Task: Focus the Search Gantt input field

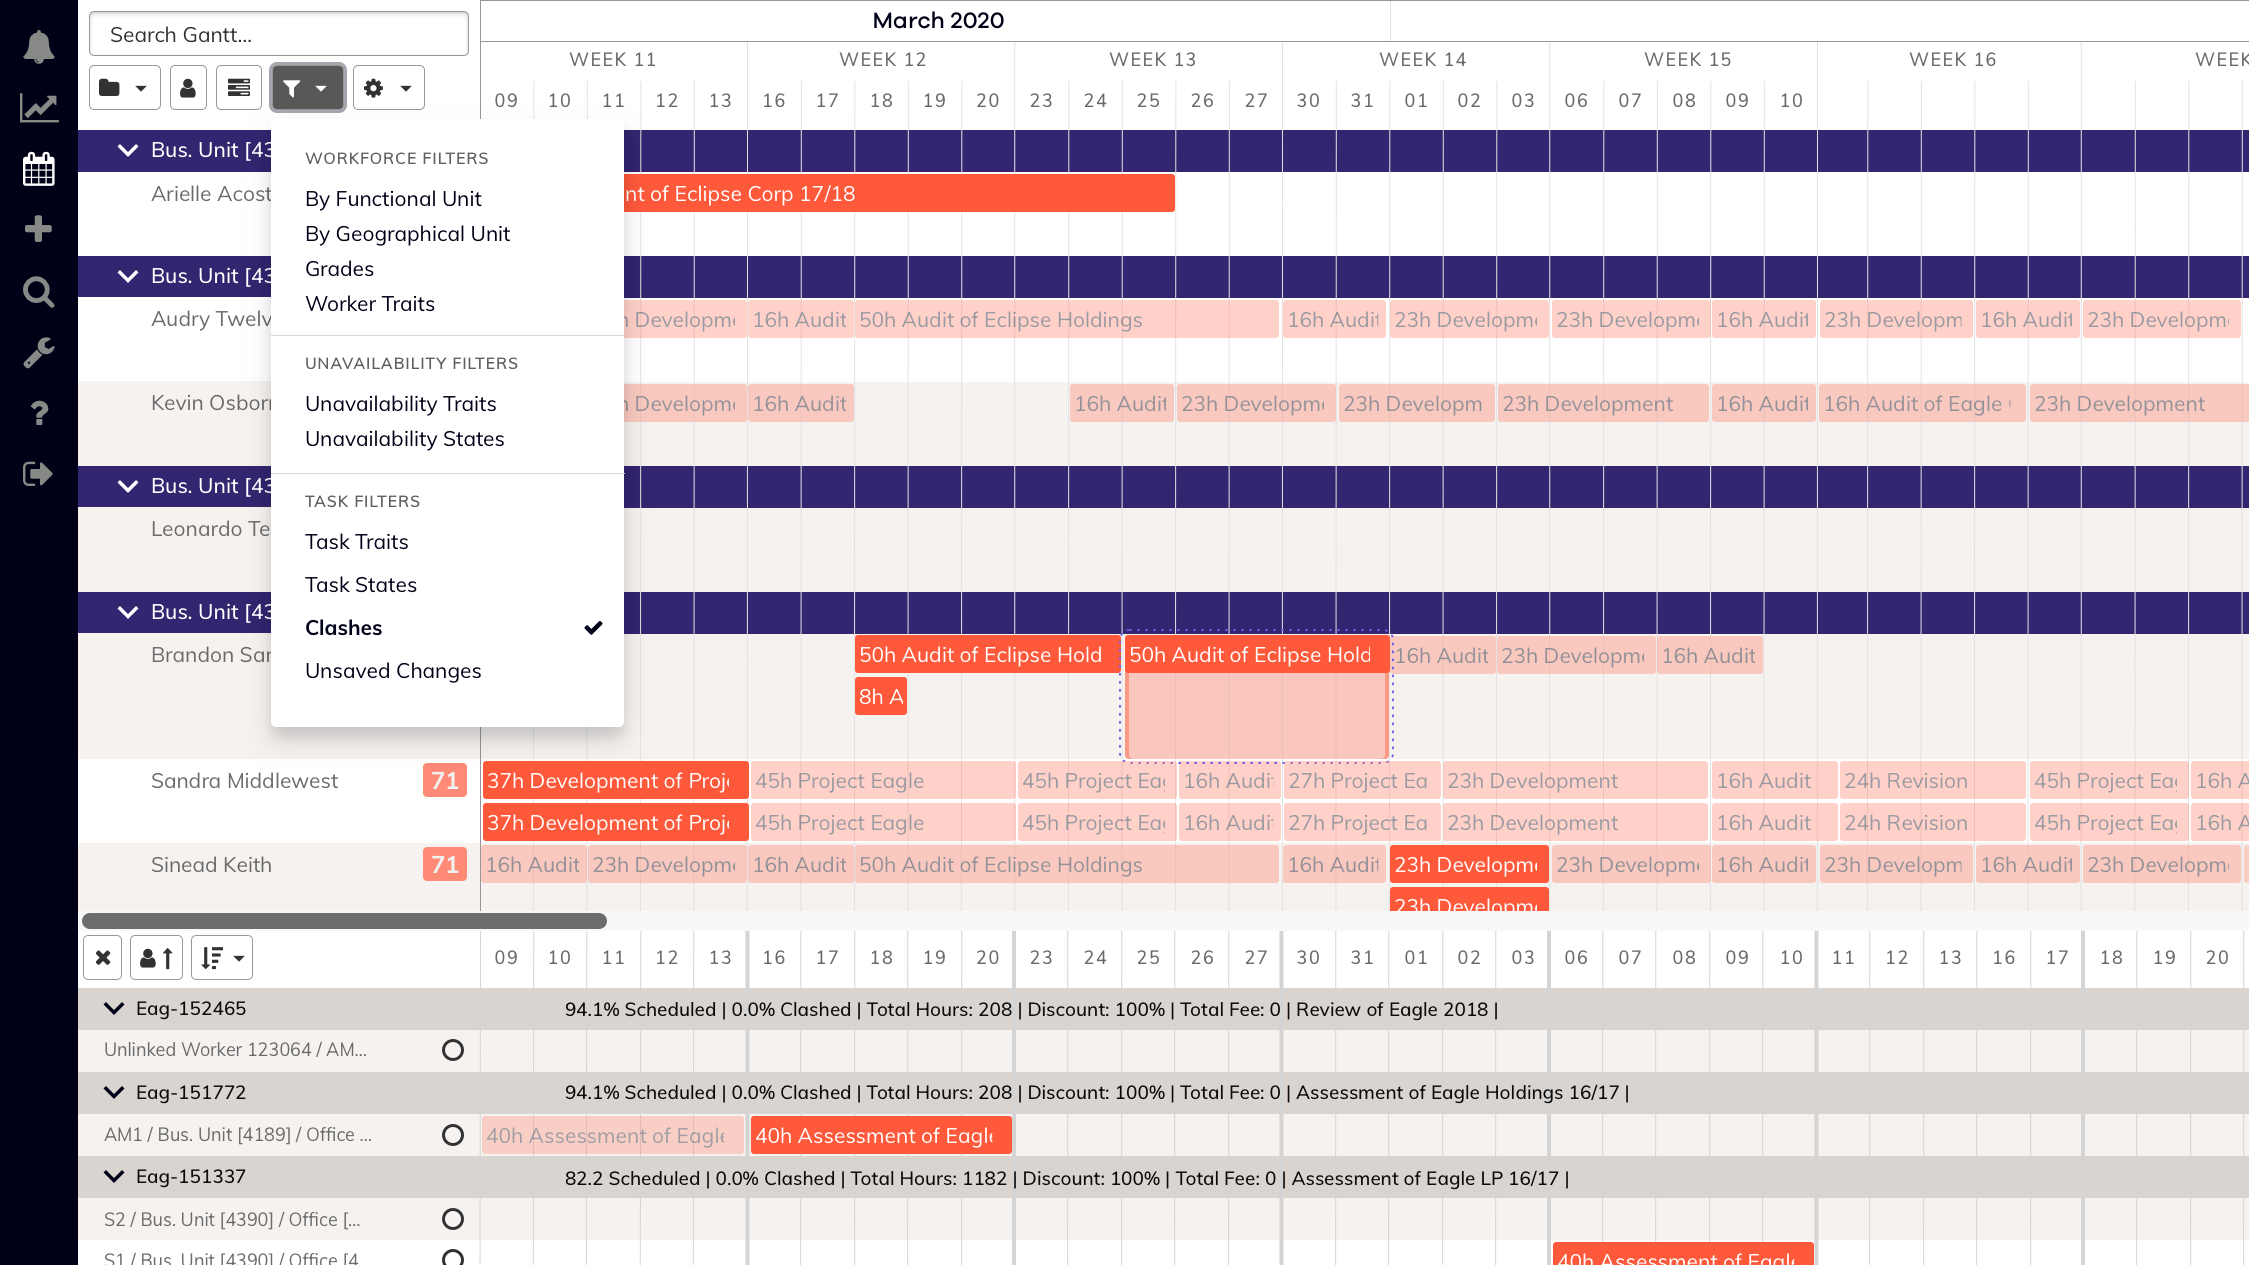Action: [x=279, y=35]
